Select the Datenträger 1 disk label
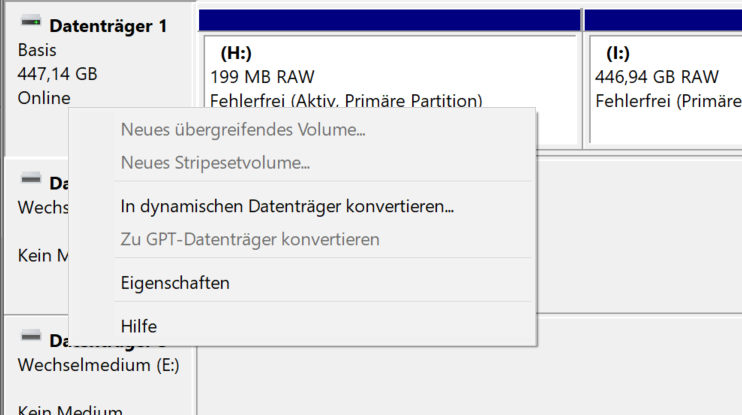This screenshot has width=742, height=415. pos(108,26)
